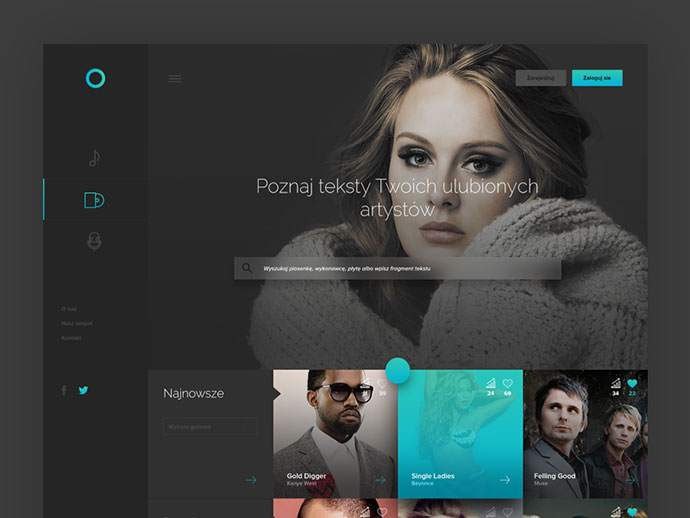This screenshot has height=518, width=690.
Task: Unlike Feeling Good via cyan heart
Action: tap(632, 383)
